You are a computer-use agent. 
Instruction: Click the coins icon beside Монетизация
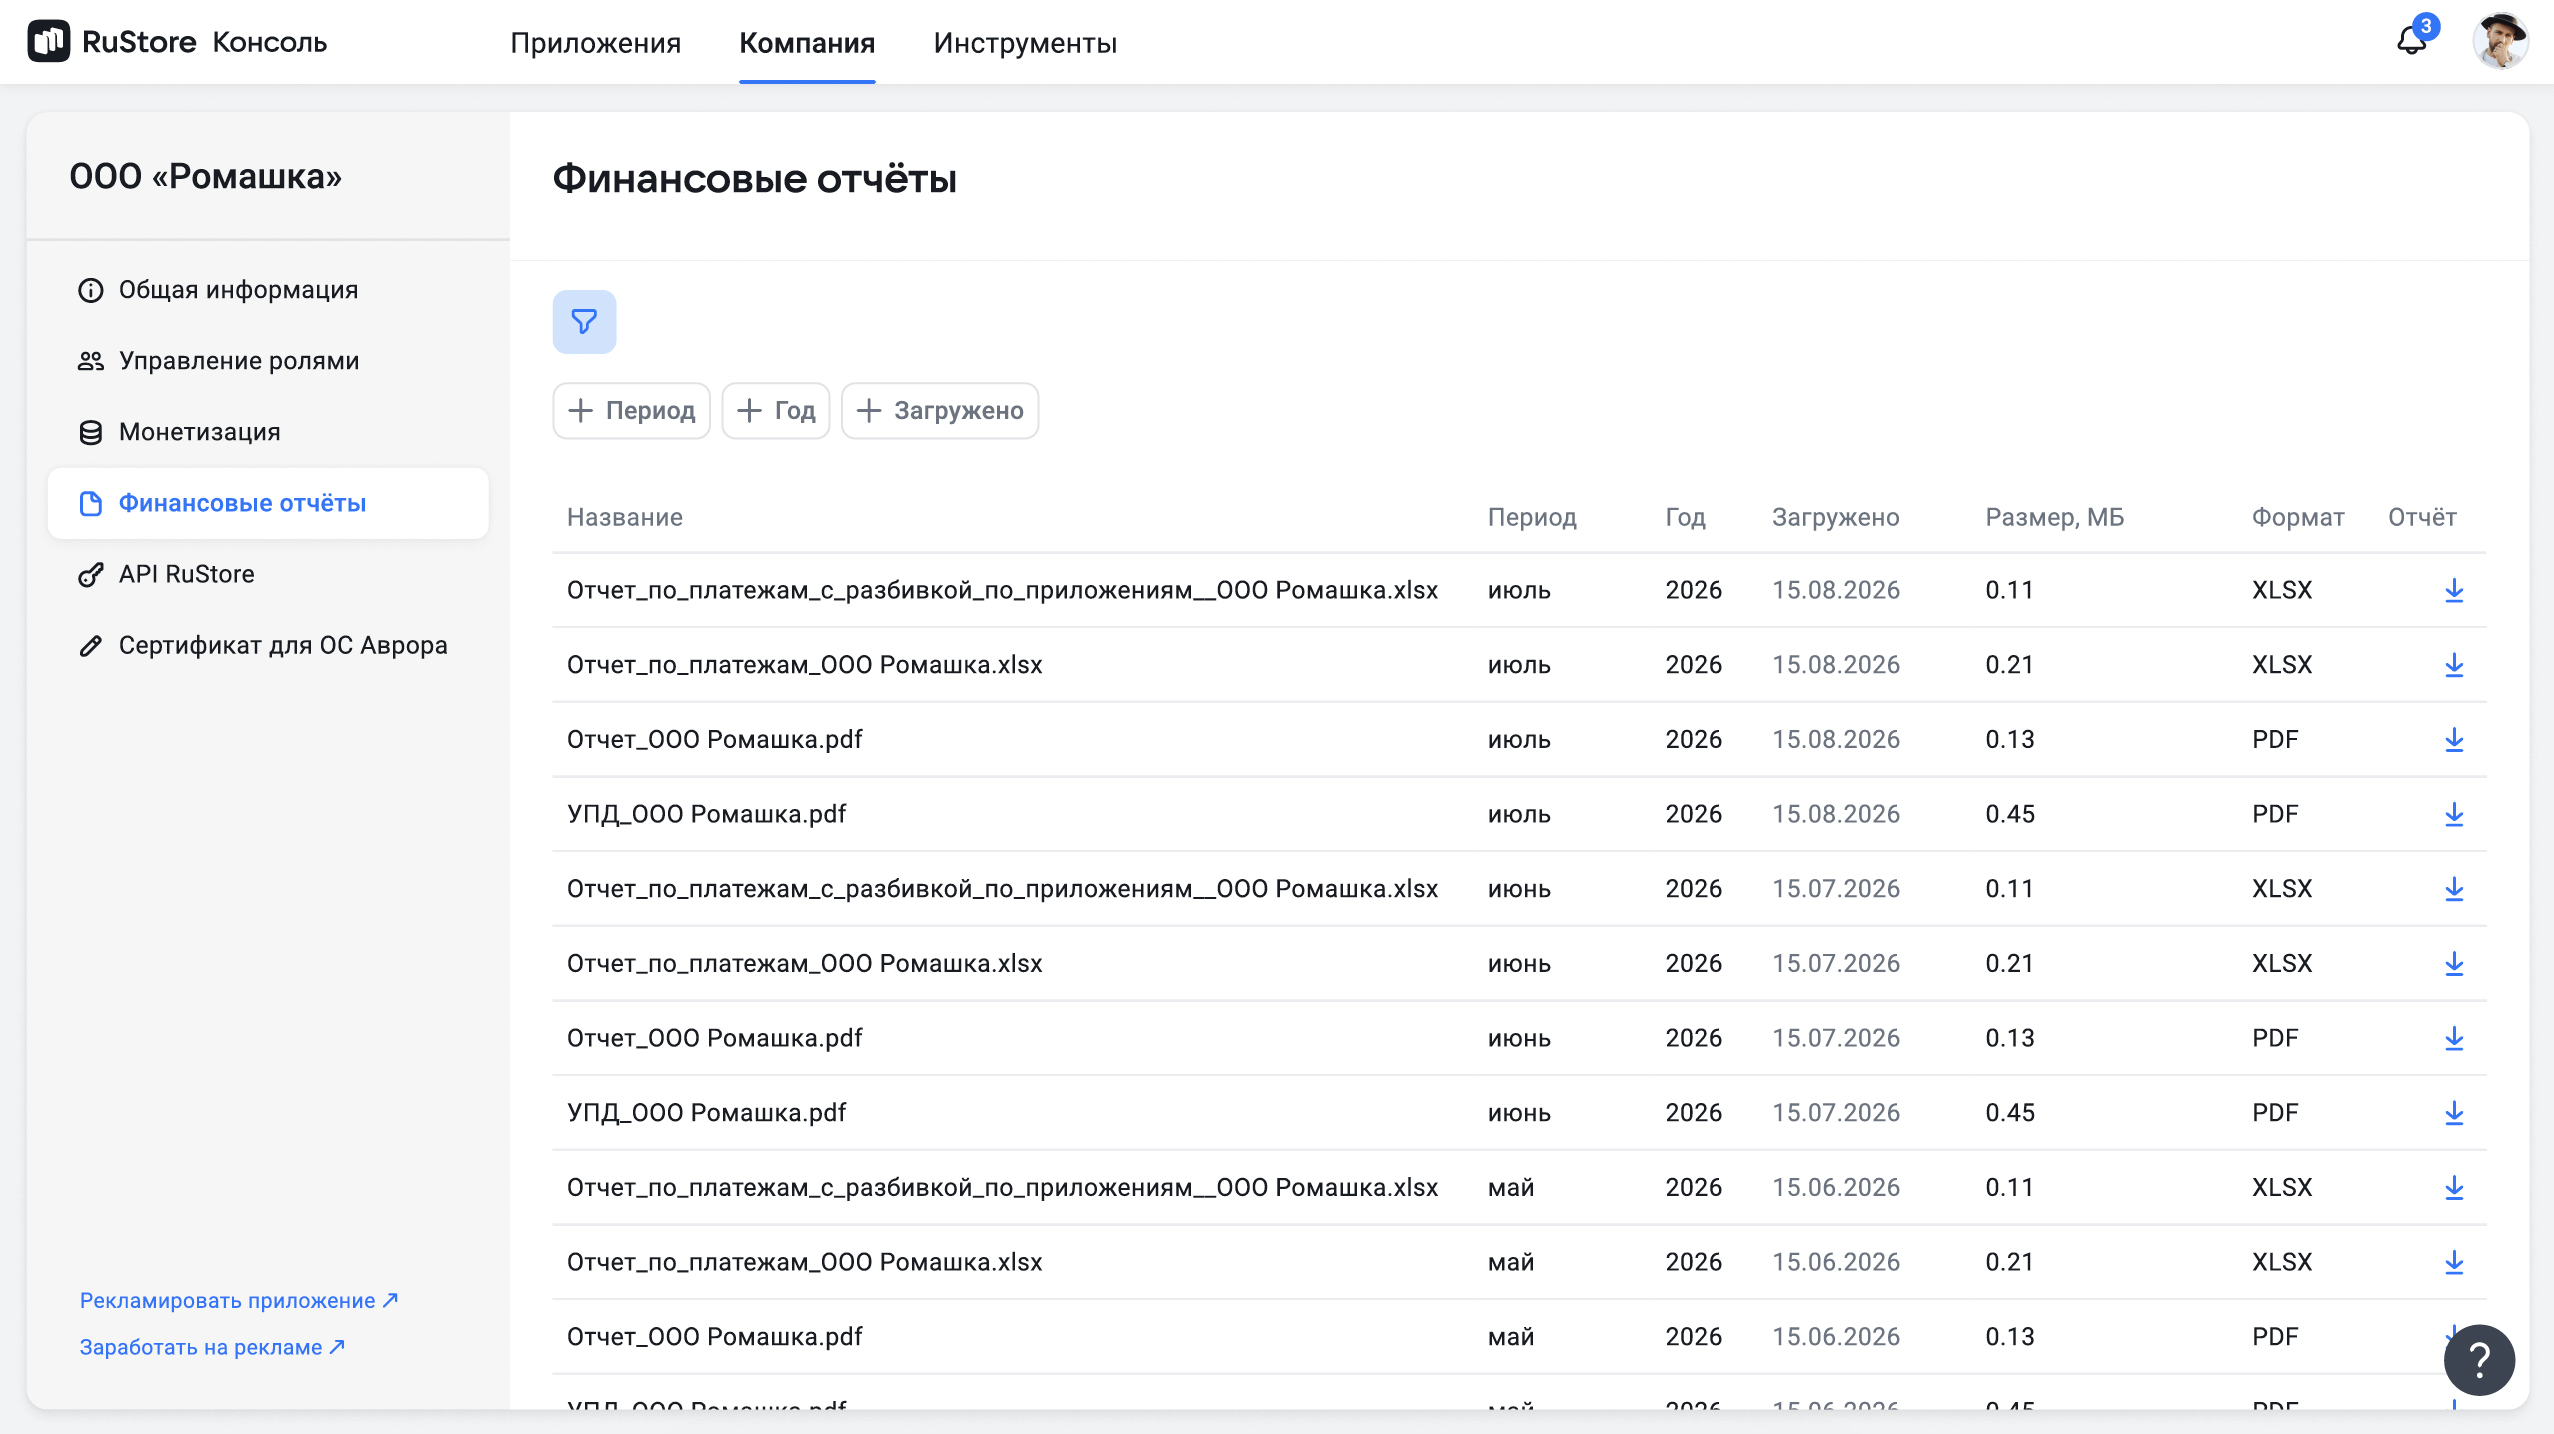tap(91, 432)
